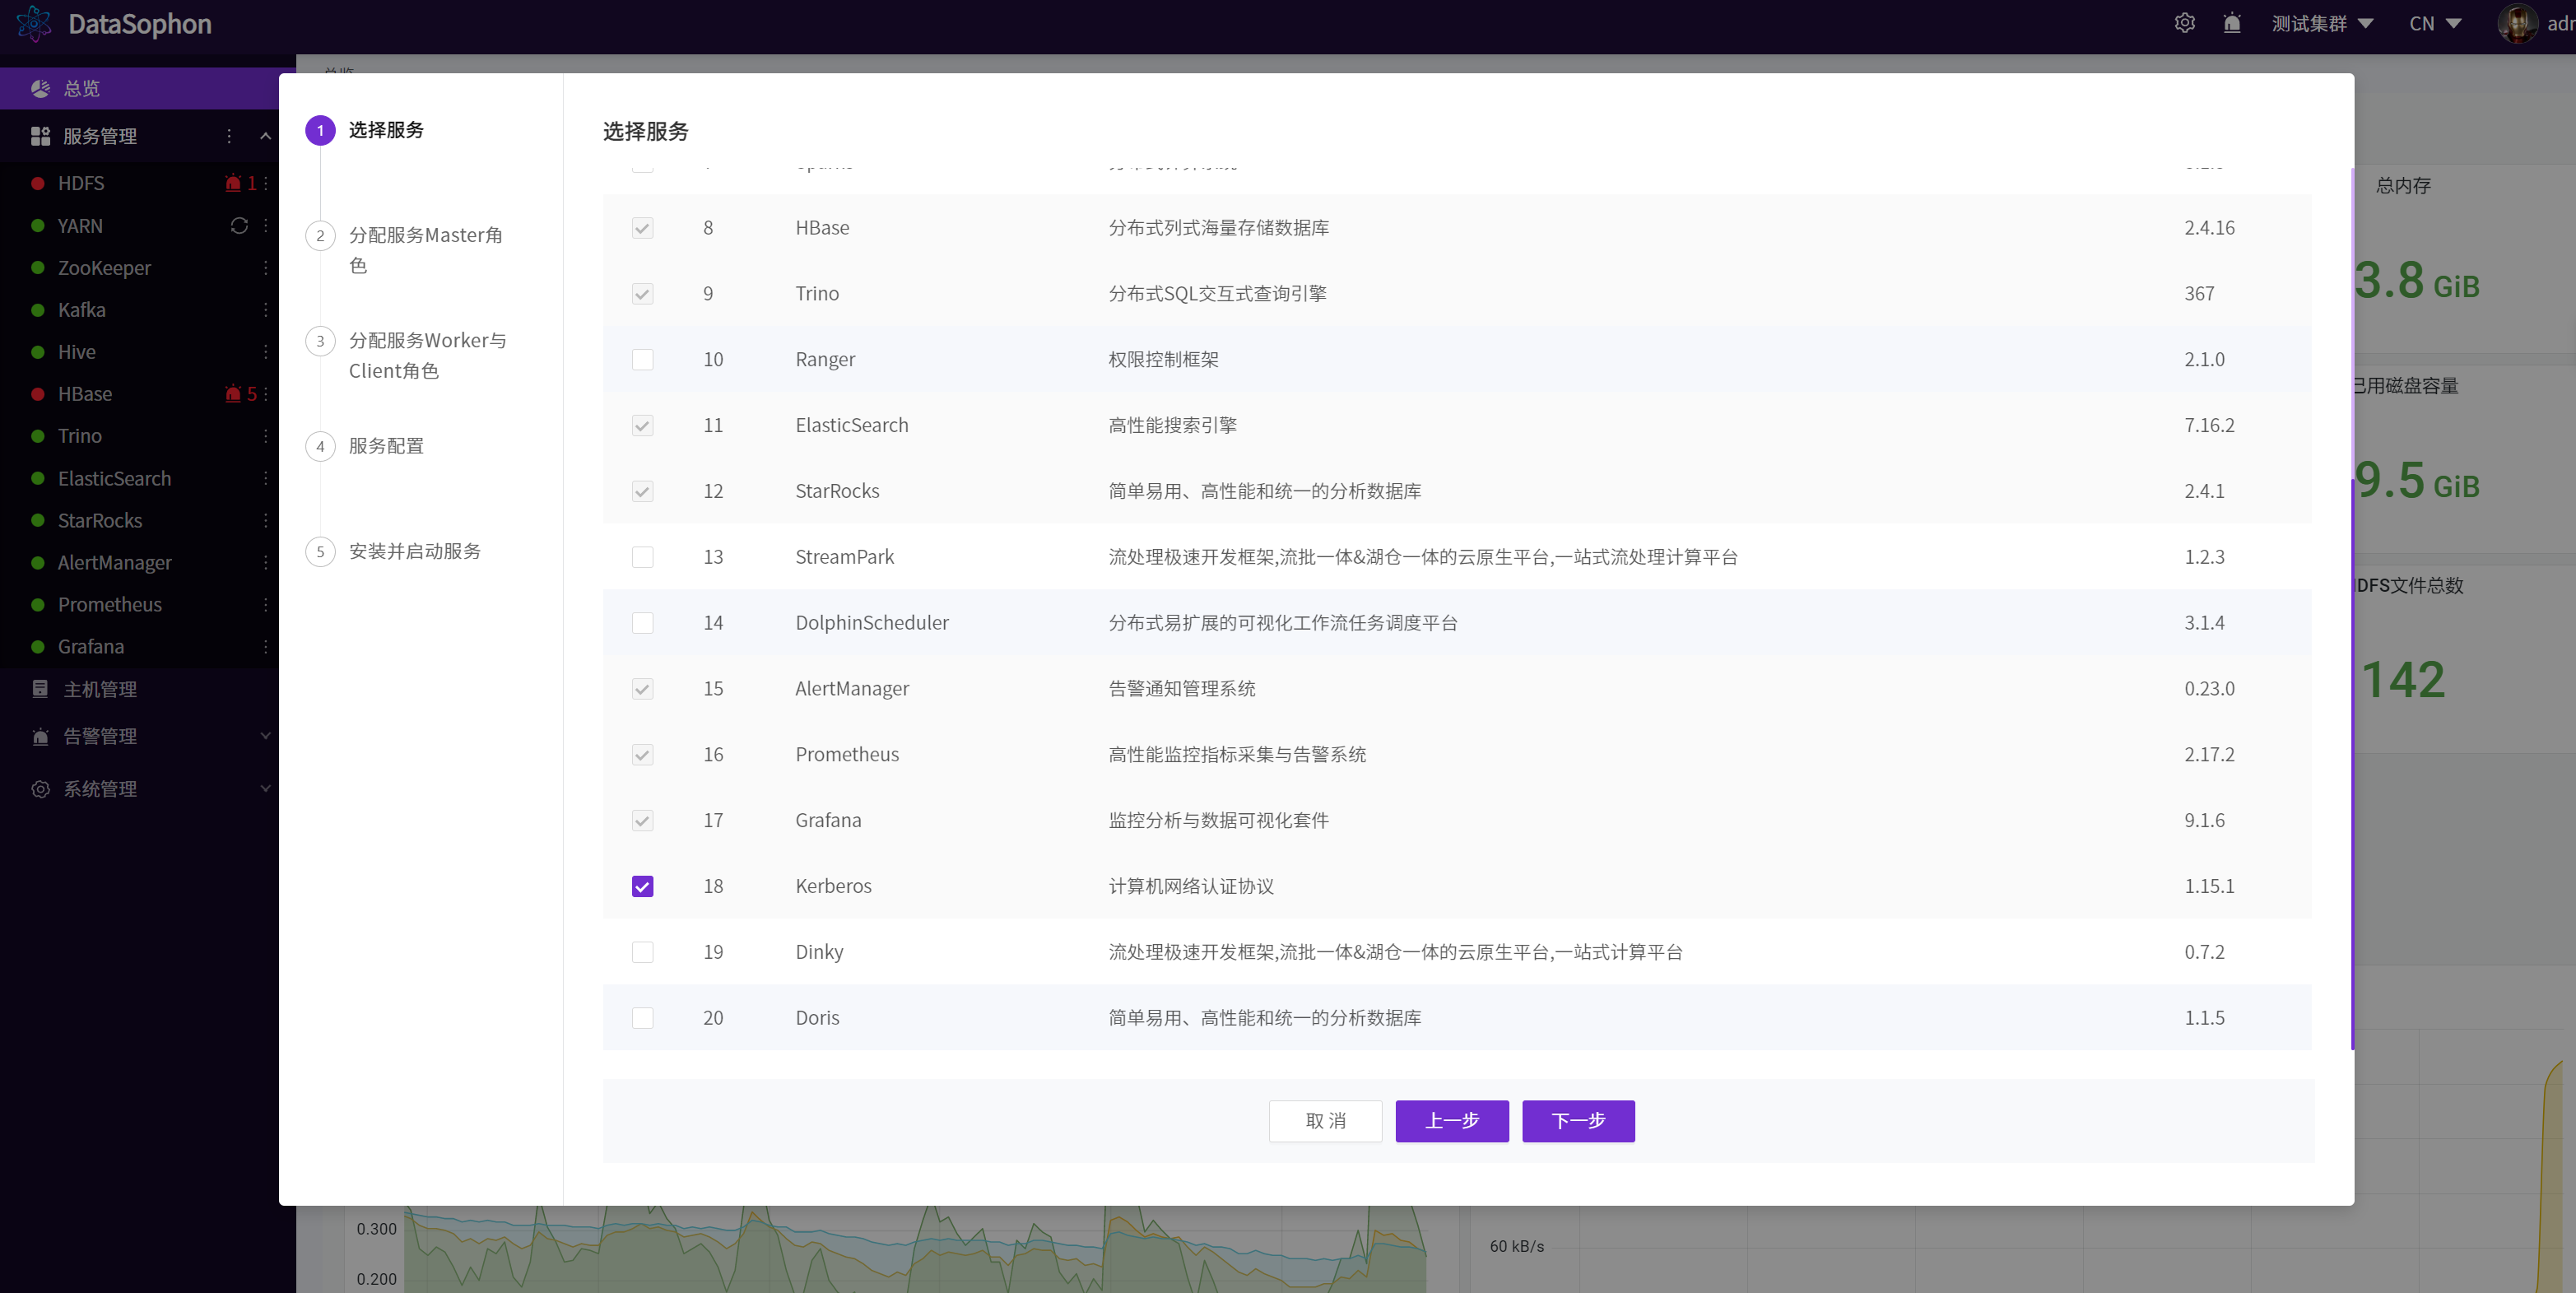Click the AlertManager description 告警通知管理系统
This screenshot has width=2576, height=1293.
click(1181, 688)
